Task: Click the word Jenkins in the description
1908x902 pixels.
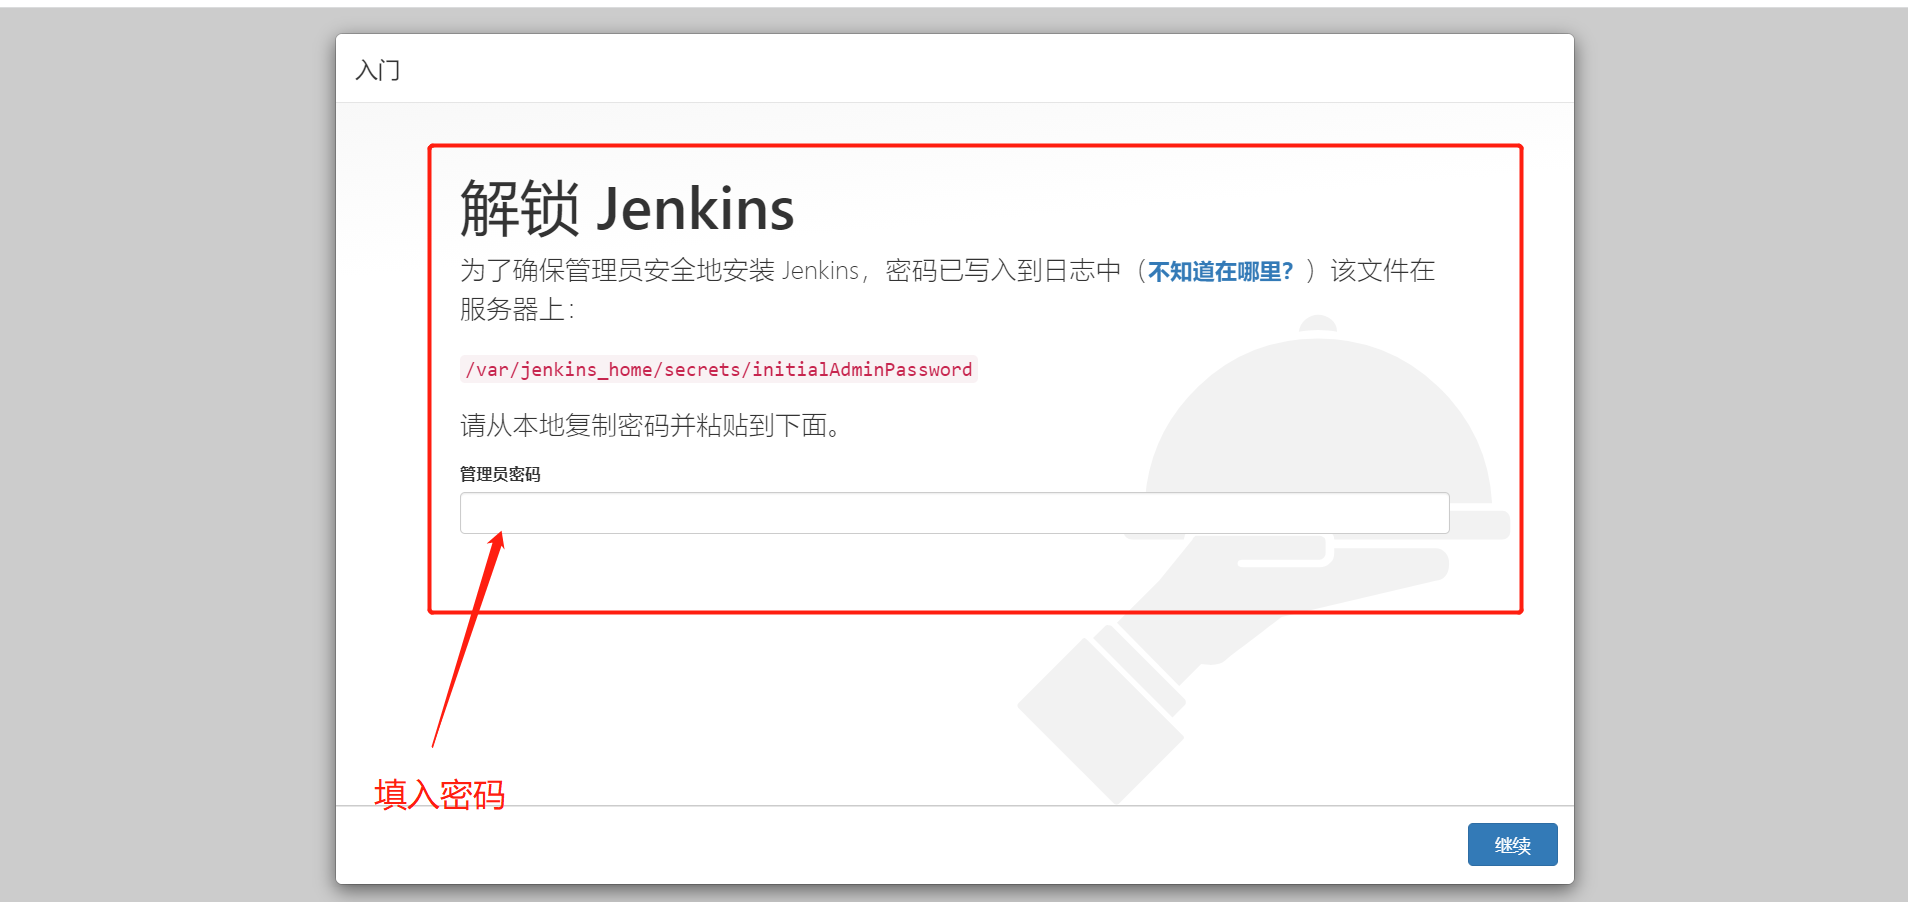Action: click(x=819, y=270)
